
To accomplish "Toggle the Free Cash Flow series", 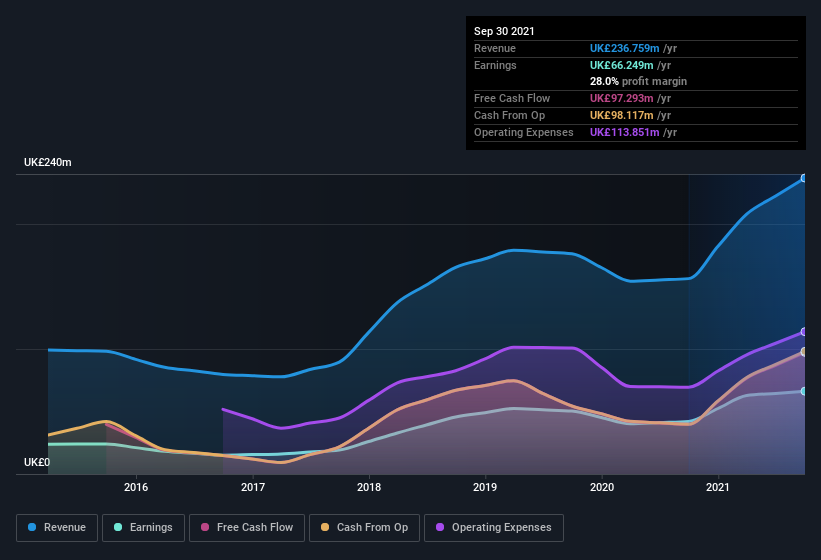I will click(x=247, y=527).
